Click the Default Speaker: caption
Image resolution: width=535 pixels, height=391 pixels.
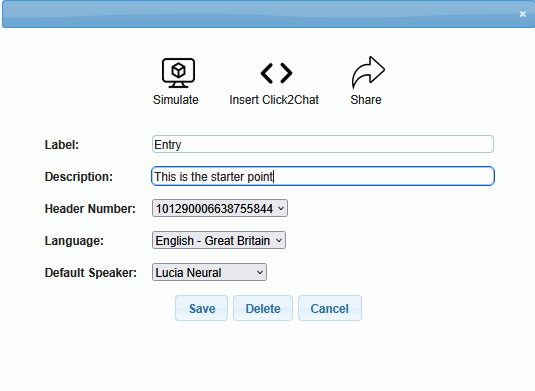click(x=90, y=273)
